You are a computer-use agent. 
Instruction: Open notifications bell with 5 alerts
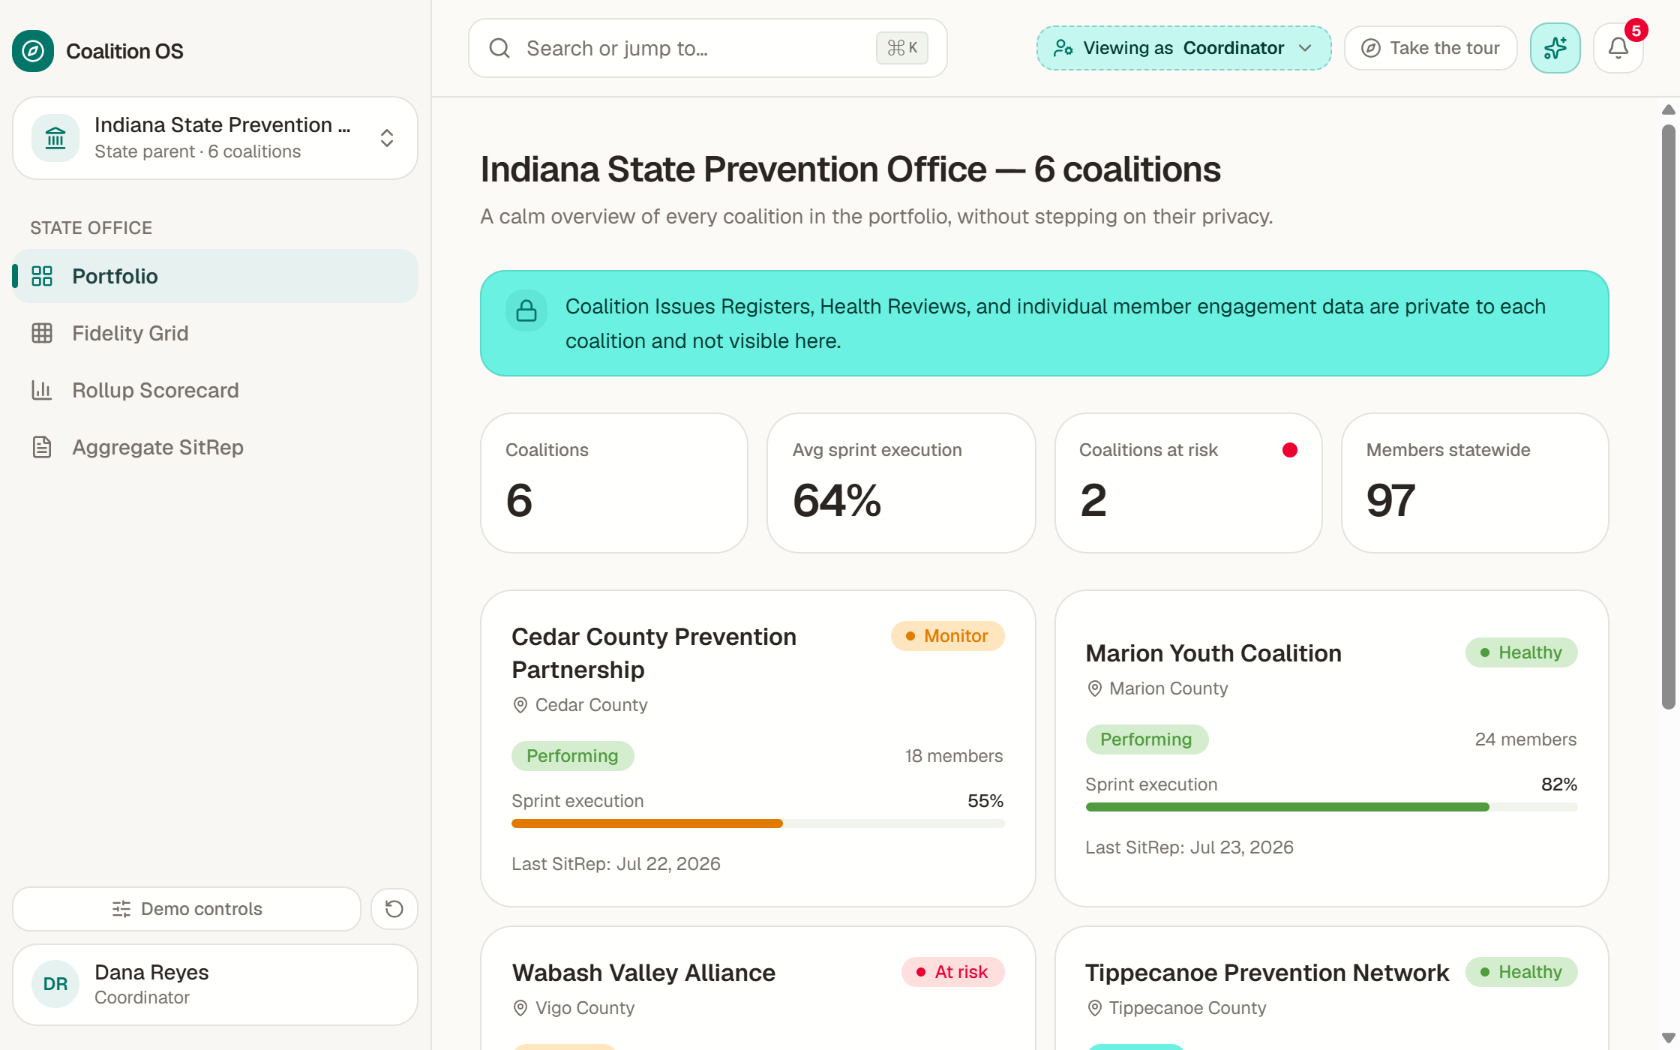point(1619,48)
